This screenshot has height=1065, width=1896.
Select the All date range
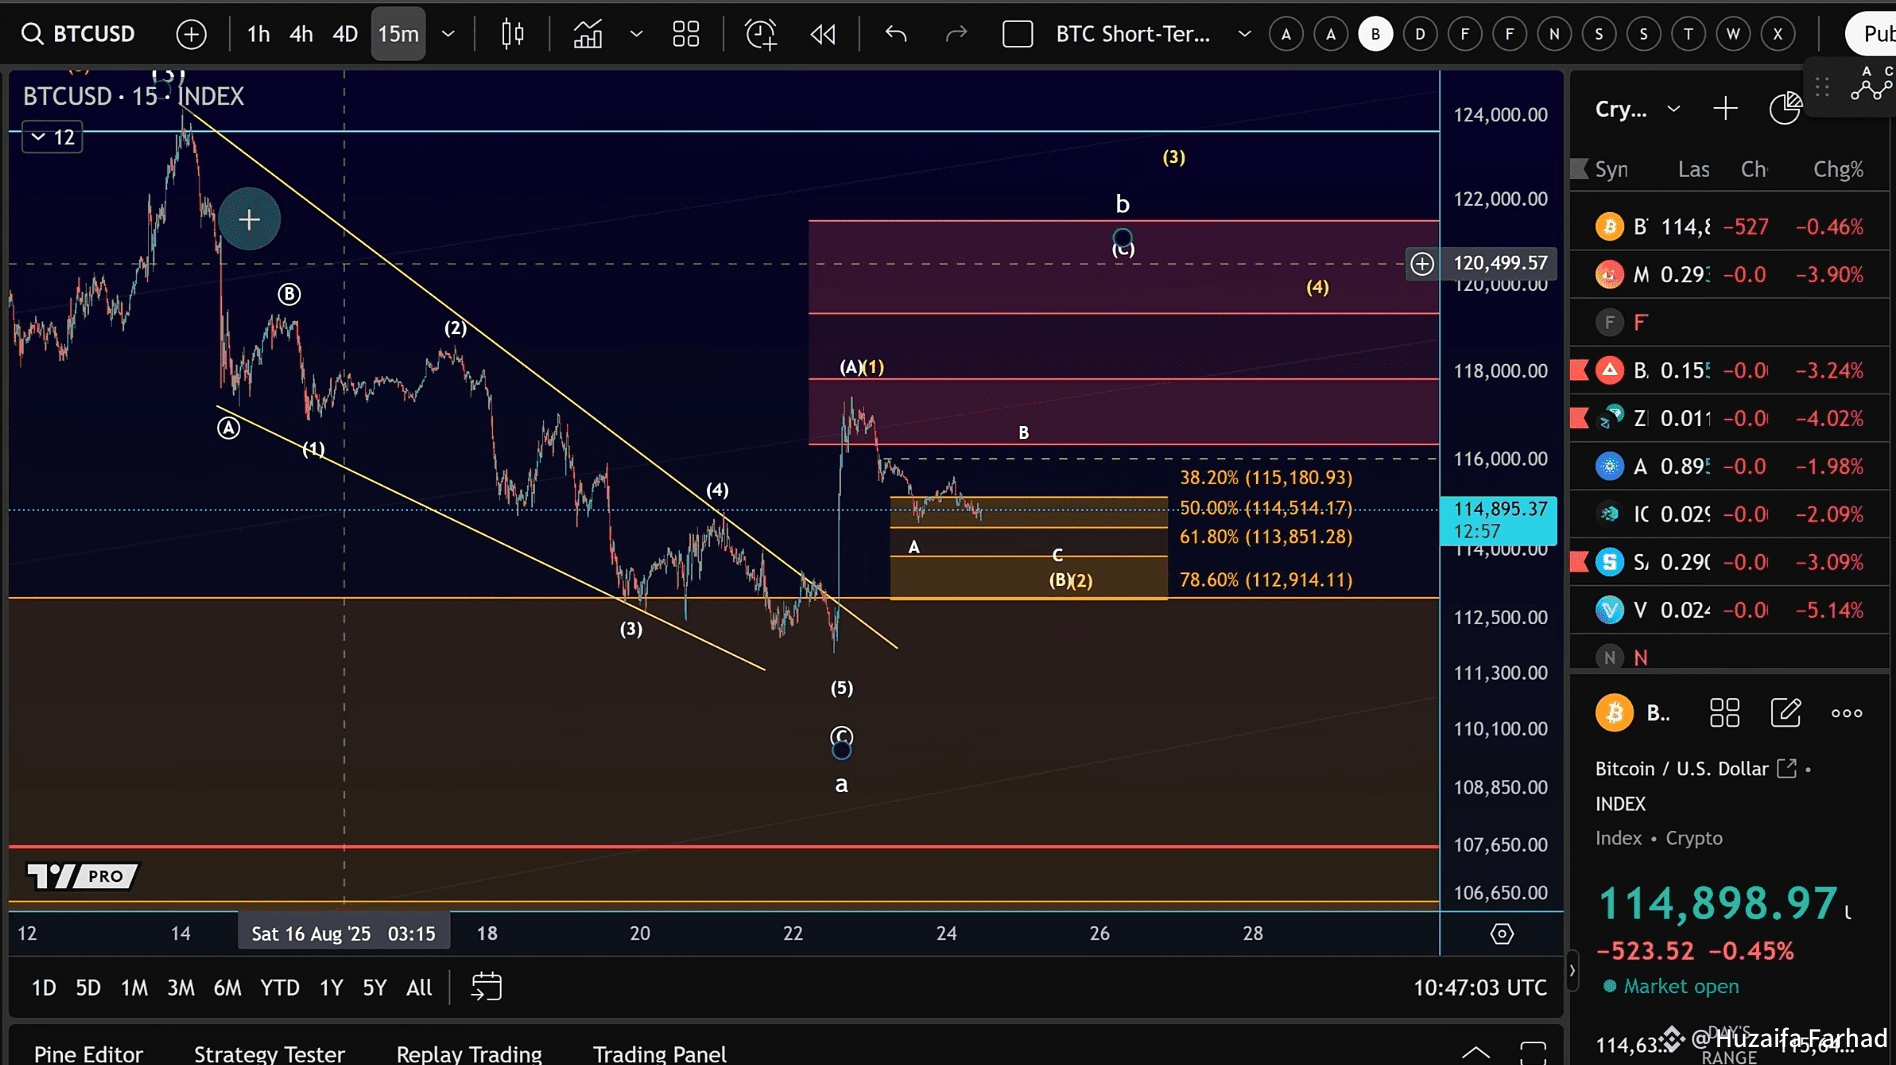(x=419, y=988)
